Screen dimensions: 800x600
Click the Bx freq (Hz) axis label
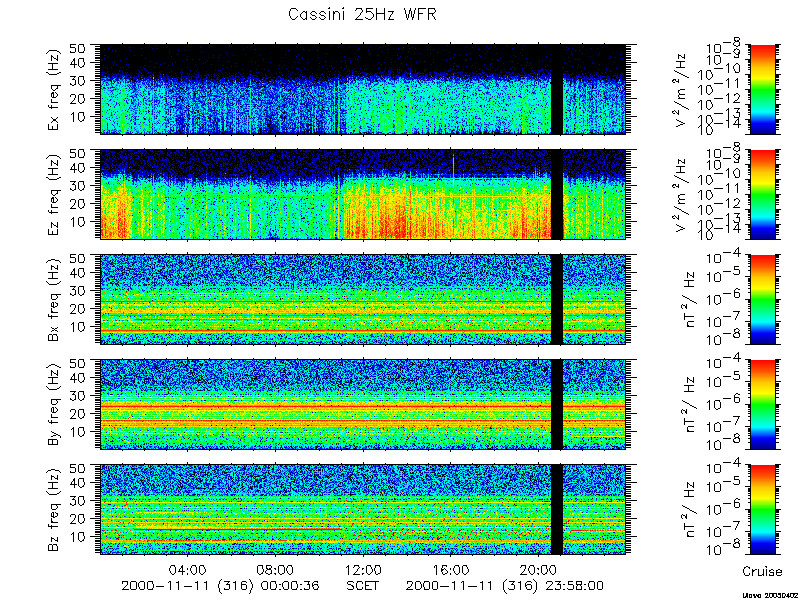click(x=55, y=299)
